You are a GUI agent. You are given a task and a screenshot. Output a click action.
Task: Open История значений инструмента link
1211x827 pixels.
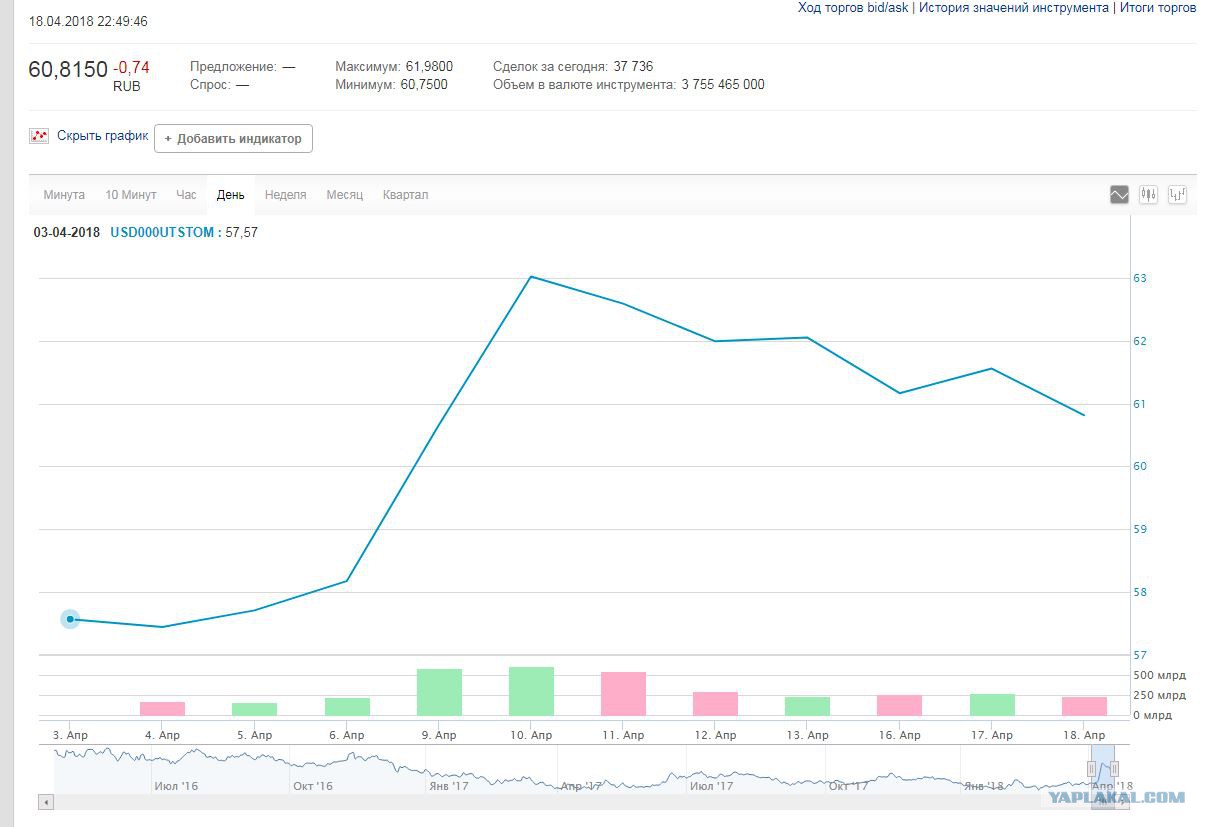[1014, 8]
